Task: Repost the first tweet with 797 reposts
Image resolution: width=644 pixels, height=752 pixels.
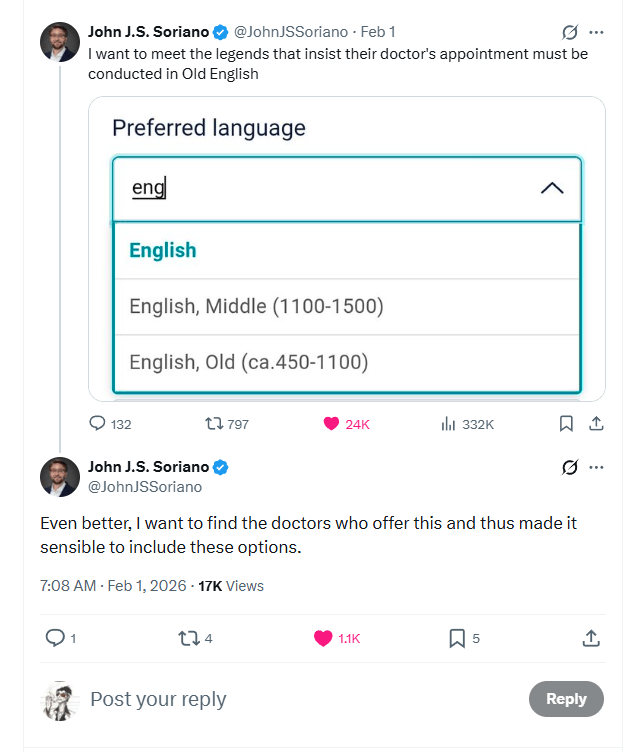Action: (214, 424)
